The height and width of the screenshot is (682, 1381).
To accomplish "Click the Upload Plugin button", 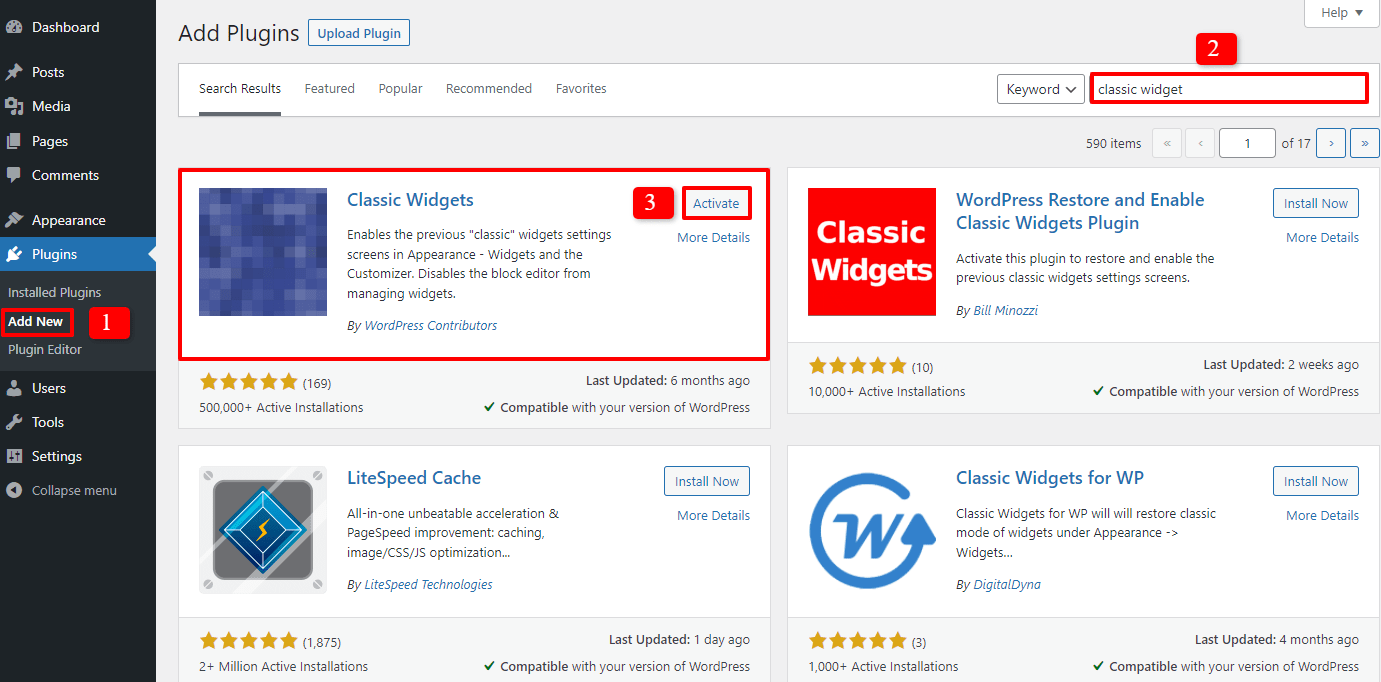I will tap(358, 32).
